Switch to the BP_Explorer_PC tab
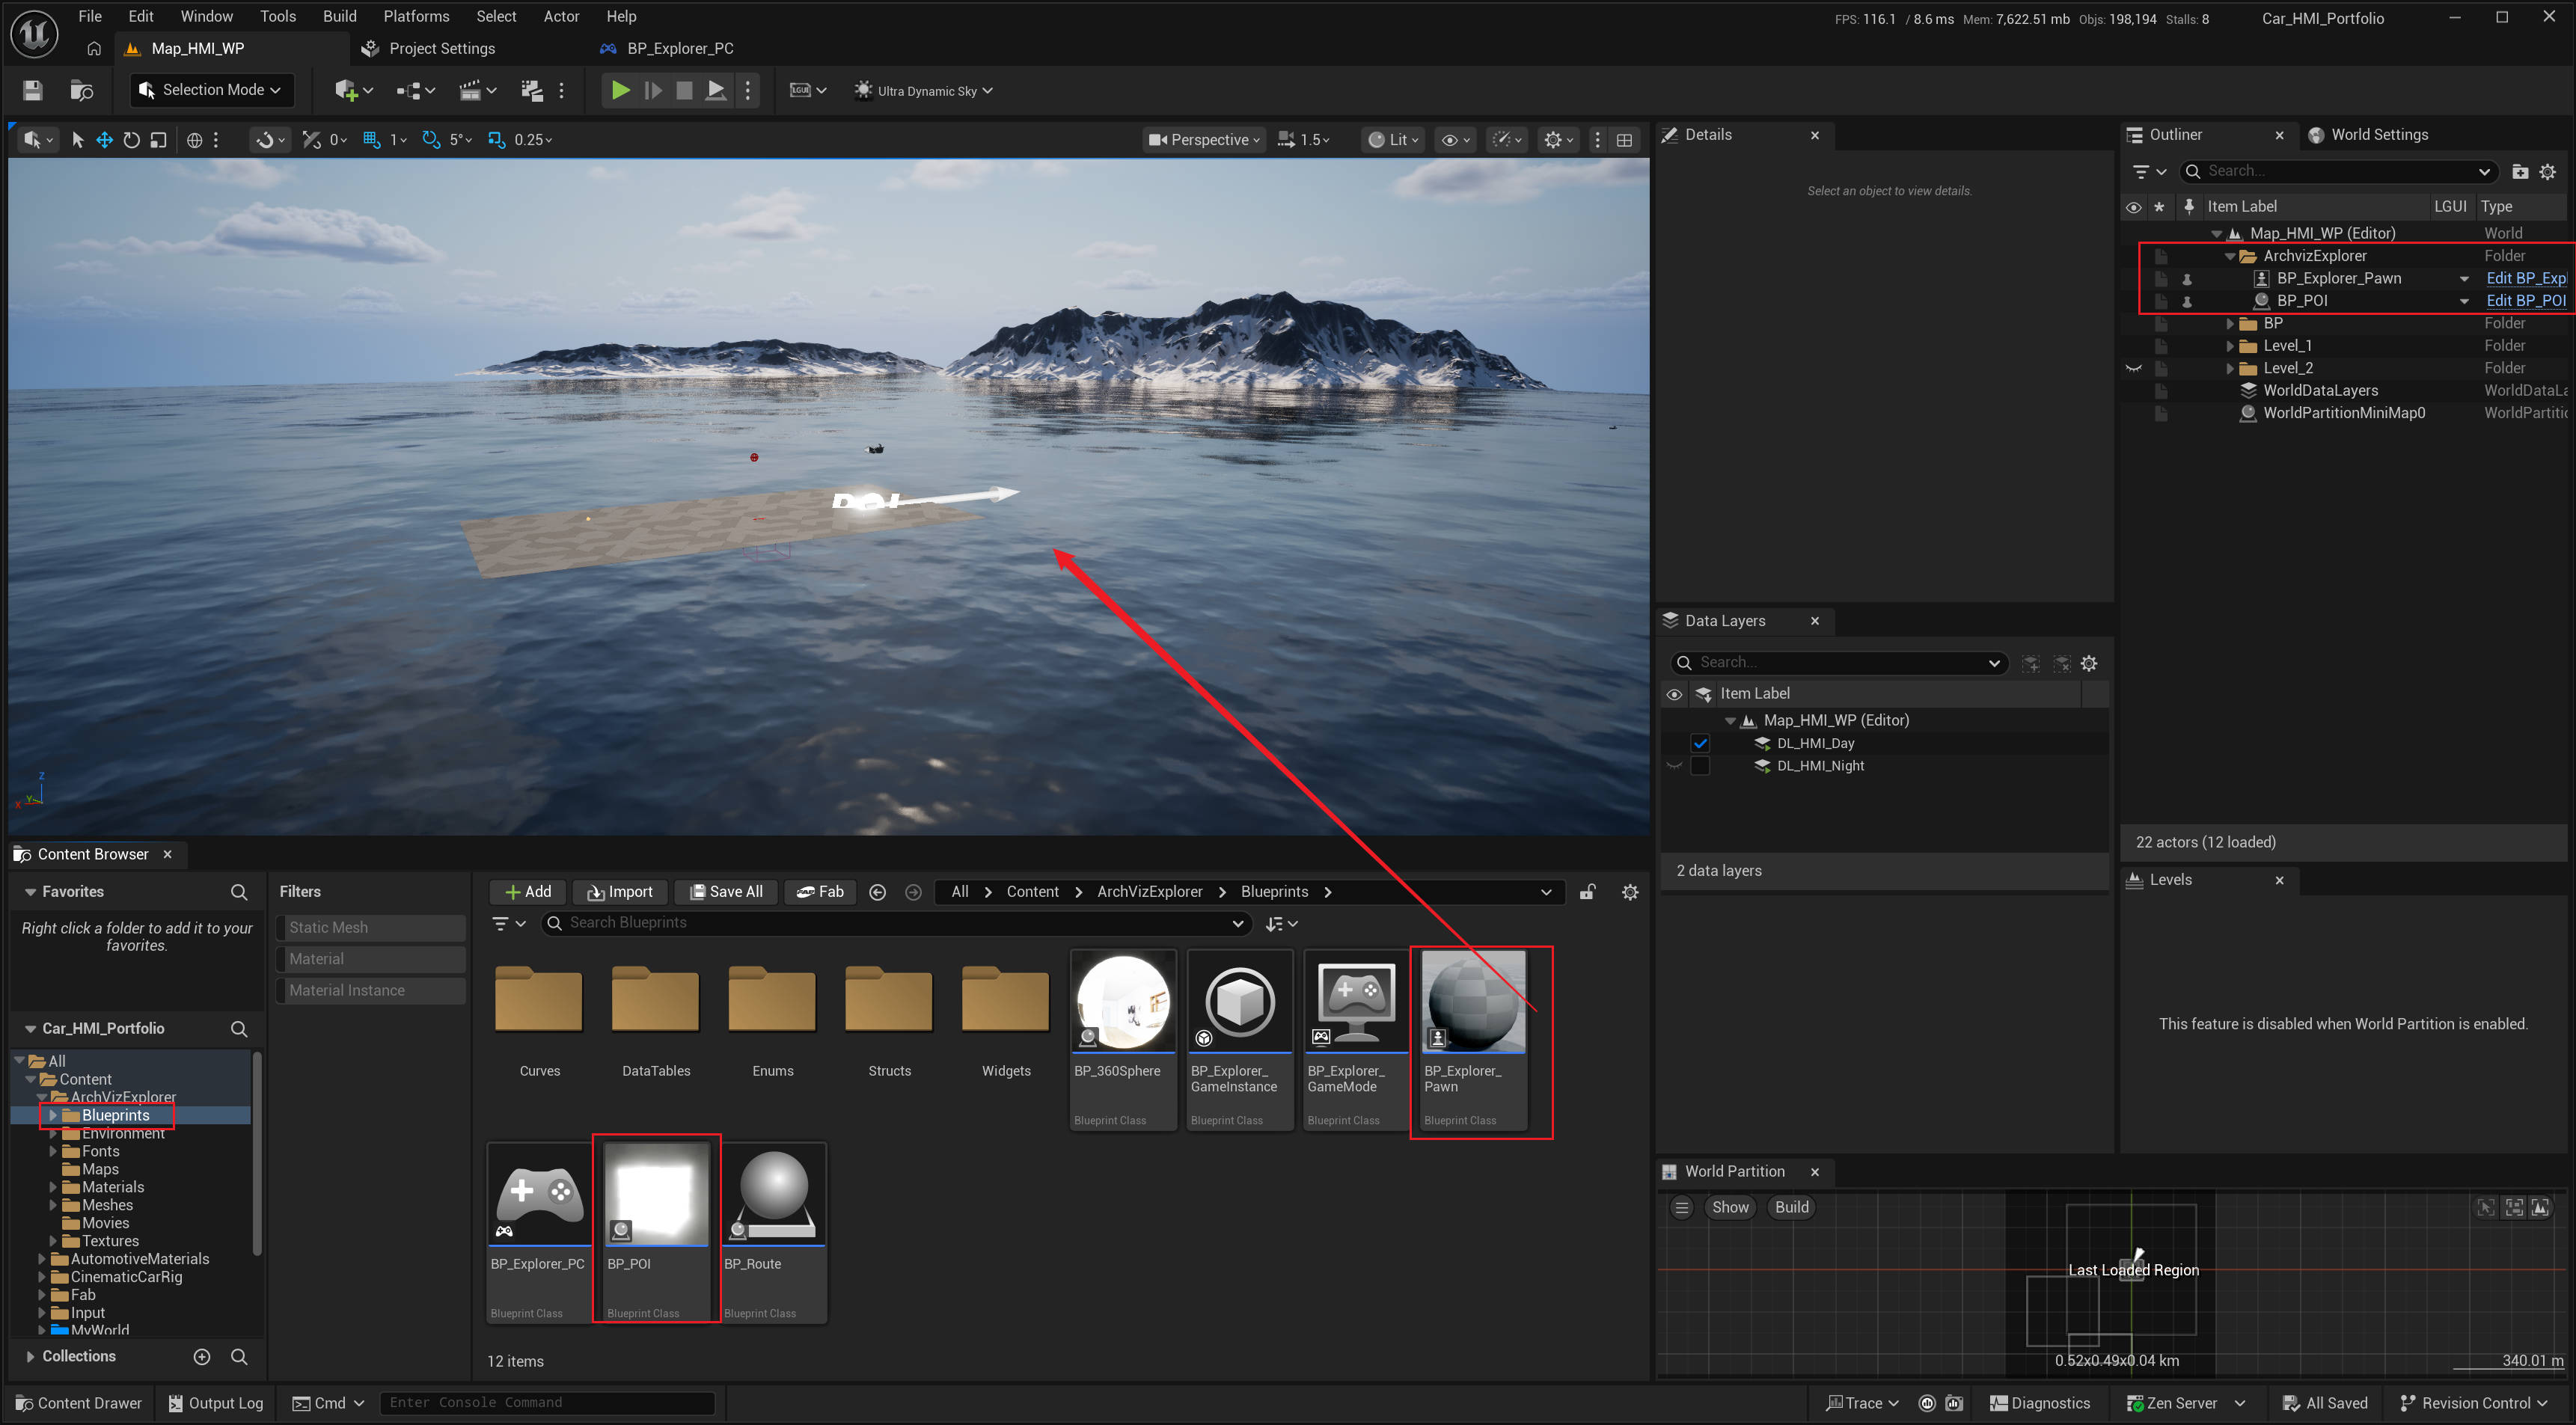The width and height of the screenshot is (2576, 1425). tap(679, 48)
